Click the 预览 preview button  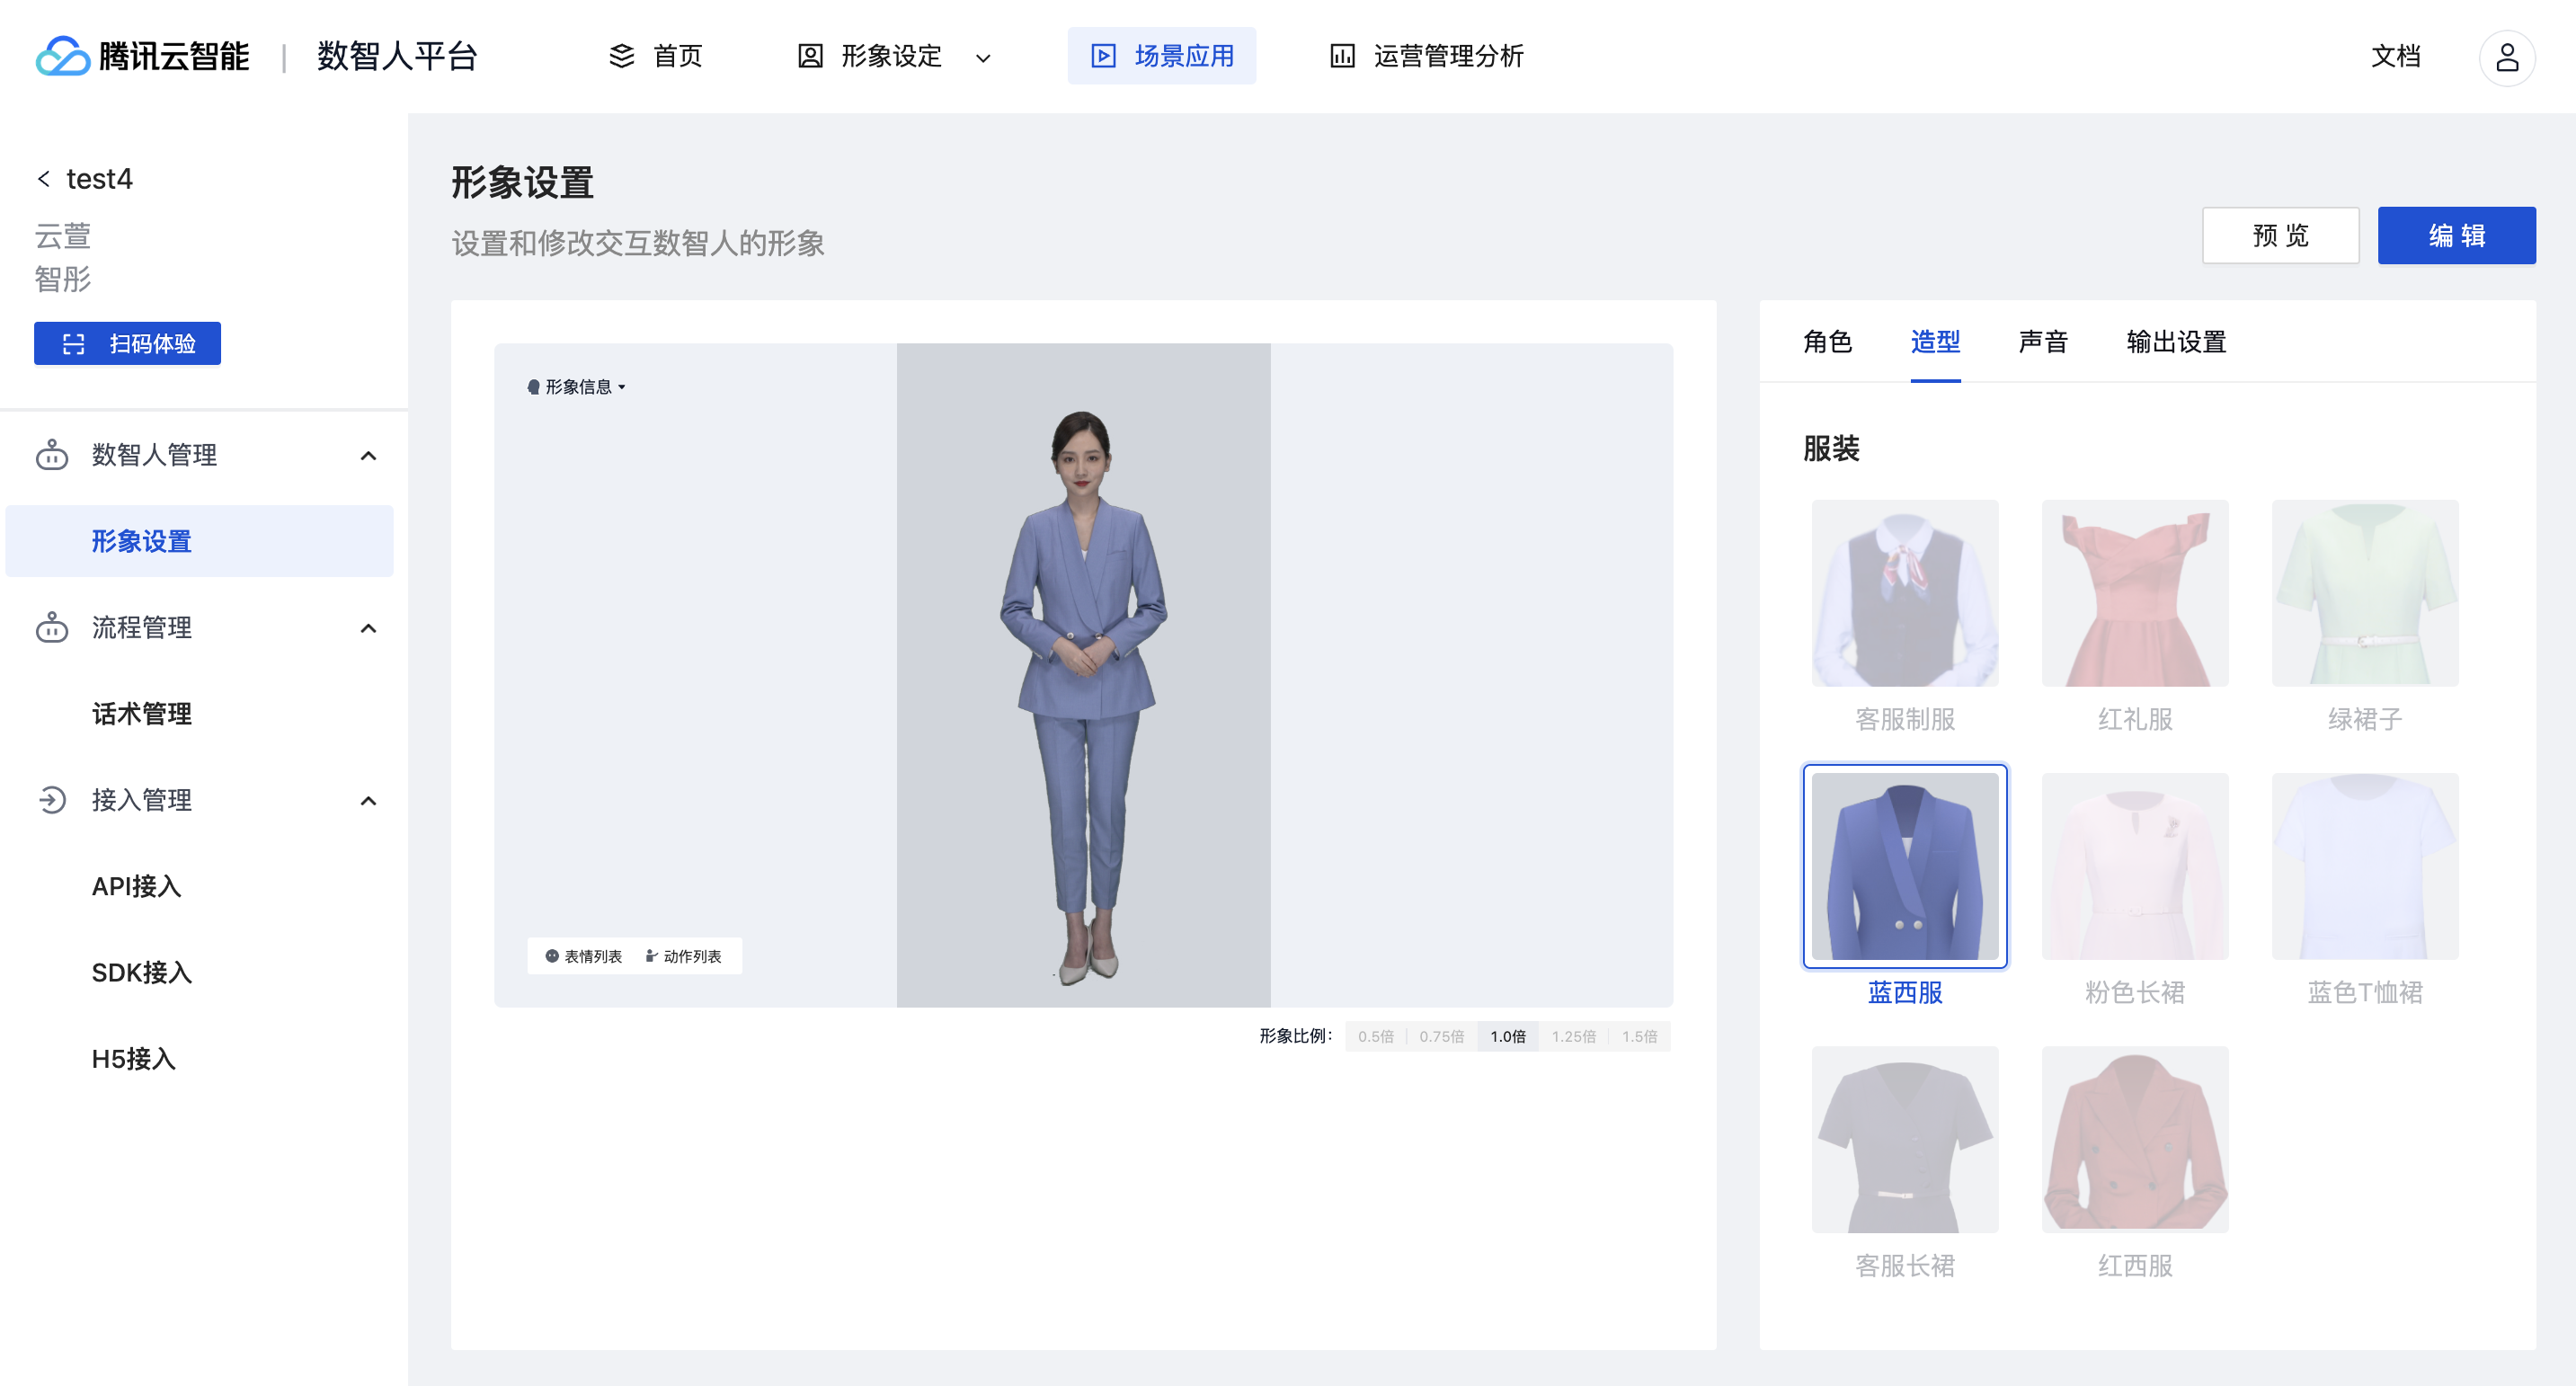coord(2279,236)
